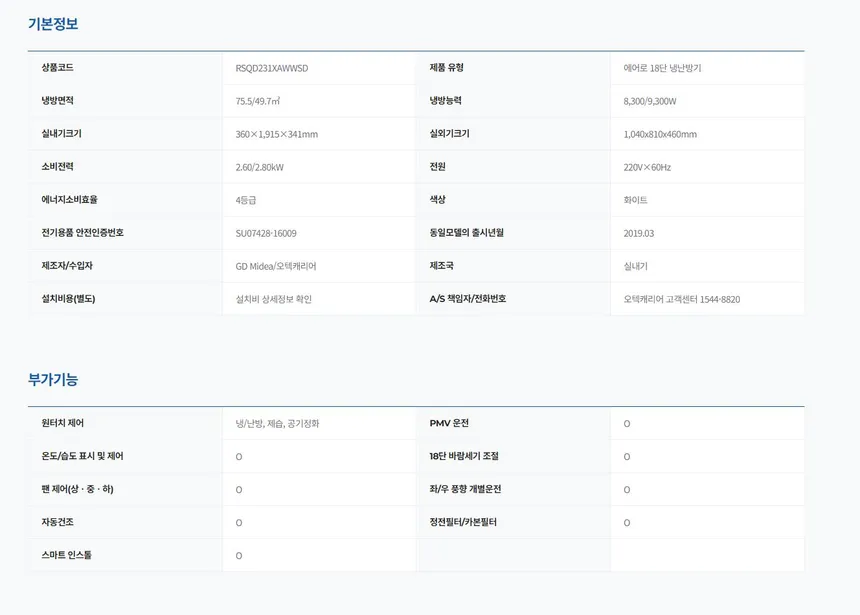
Task: Select the text 설치비 상세정보 확인
Action: click(x=274, y=299)
